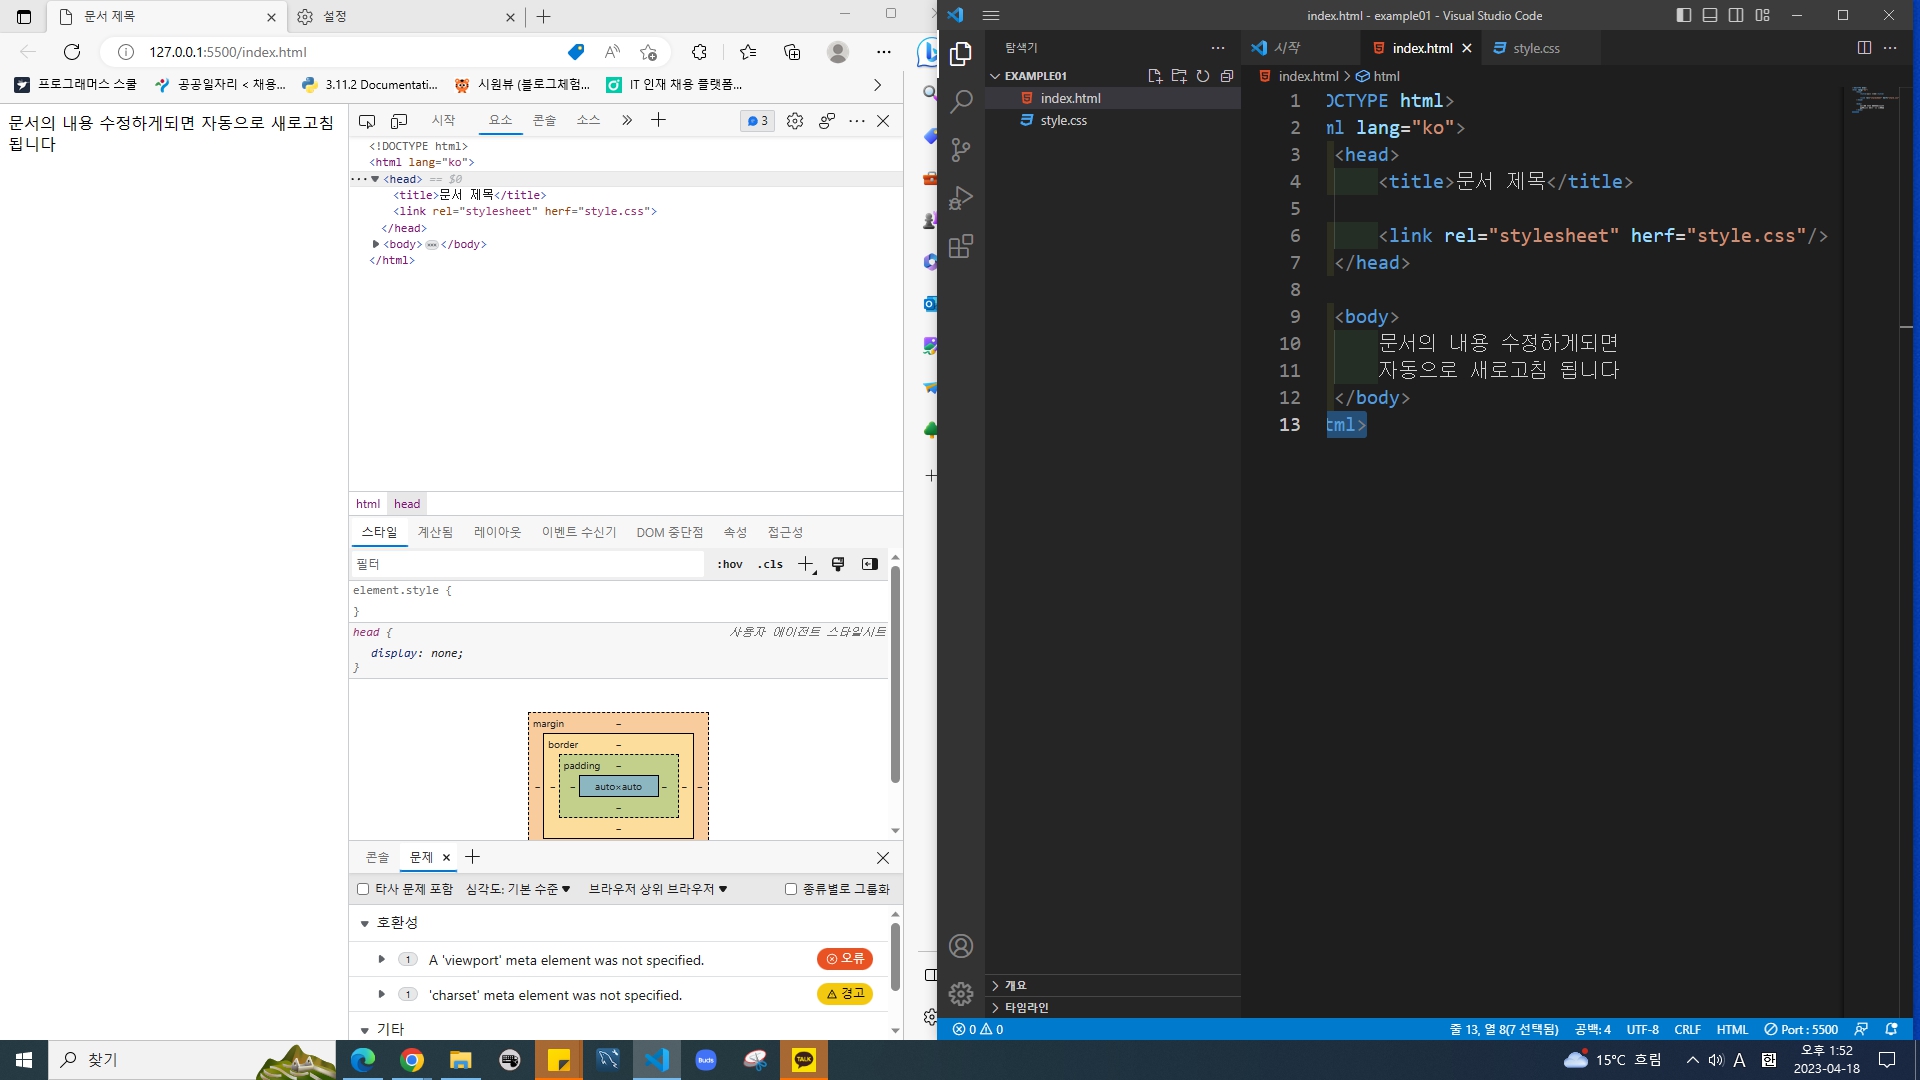
Task: Refresh the explorer file list
Action: click(1203, 76)
